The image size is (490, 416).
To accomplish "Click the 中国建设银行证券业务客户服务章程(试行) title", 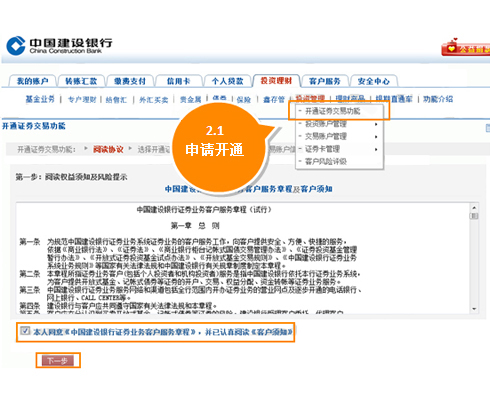I will (x=204, y=210).
